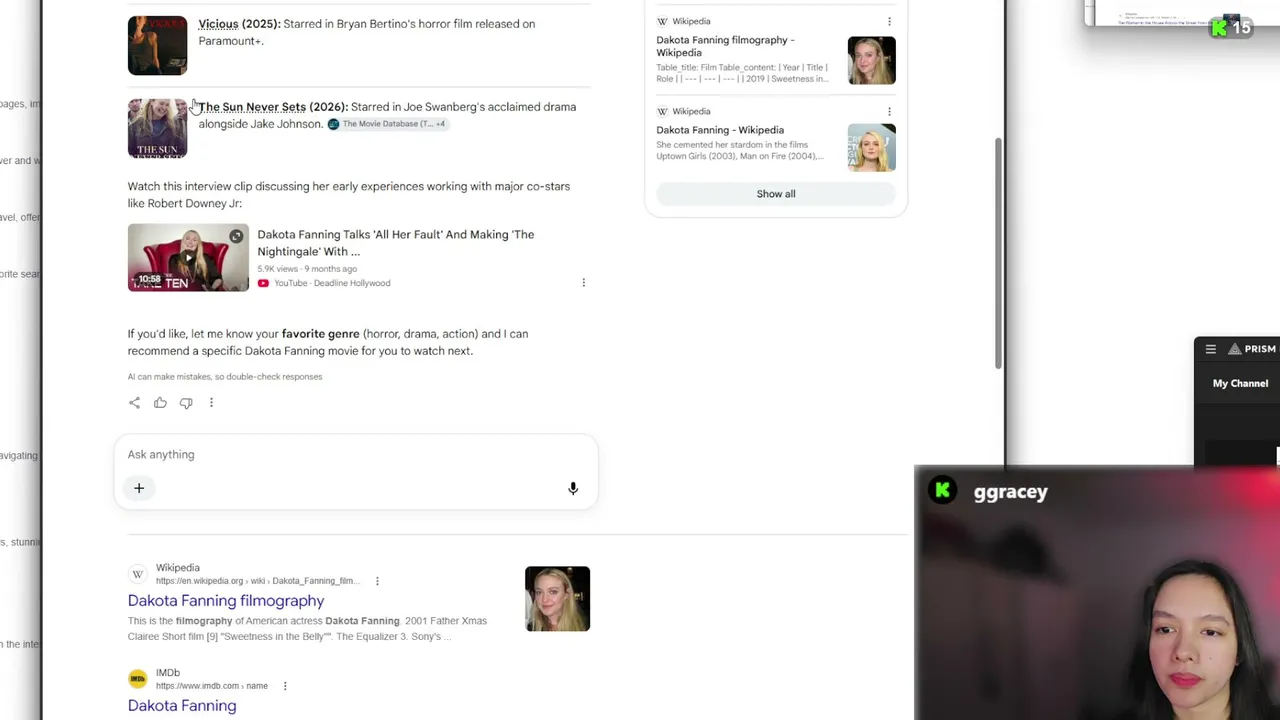
Task: Click the Dakota Fanning image beside the Wikipedia result
Action: [x=558, y=599]
